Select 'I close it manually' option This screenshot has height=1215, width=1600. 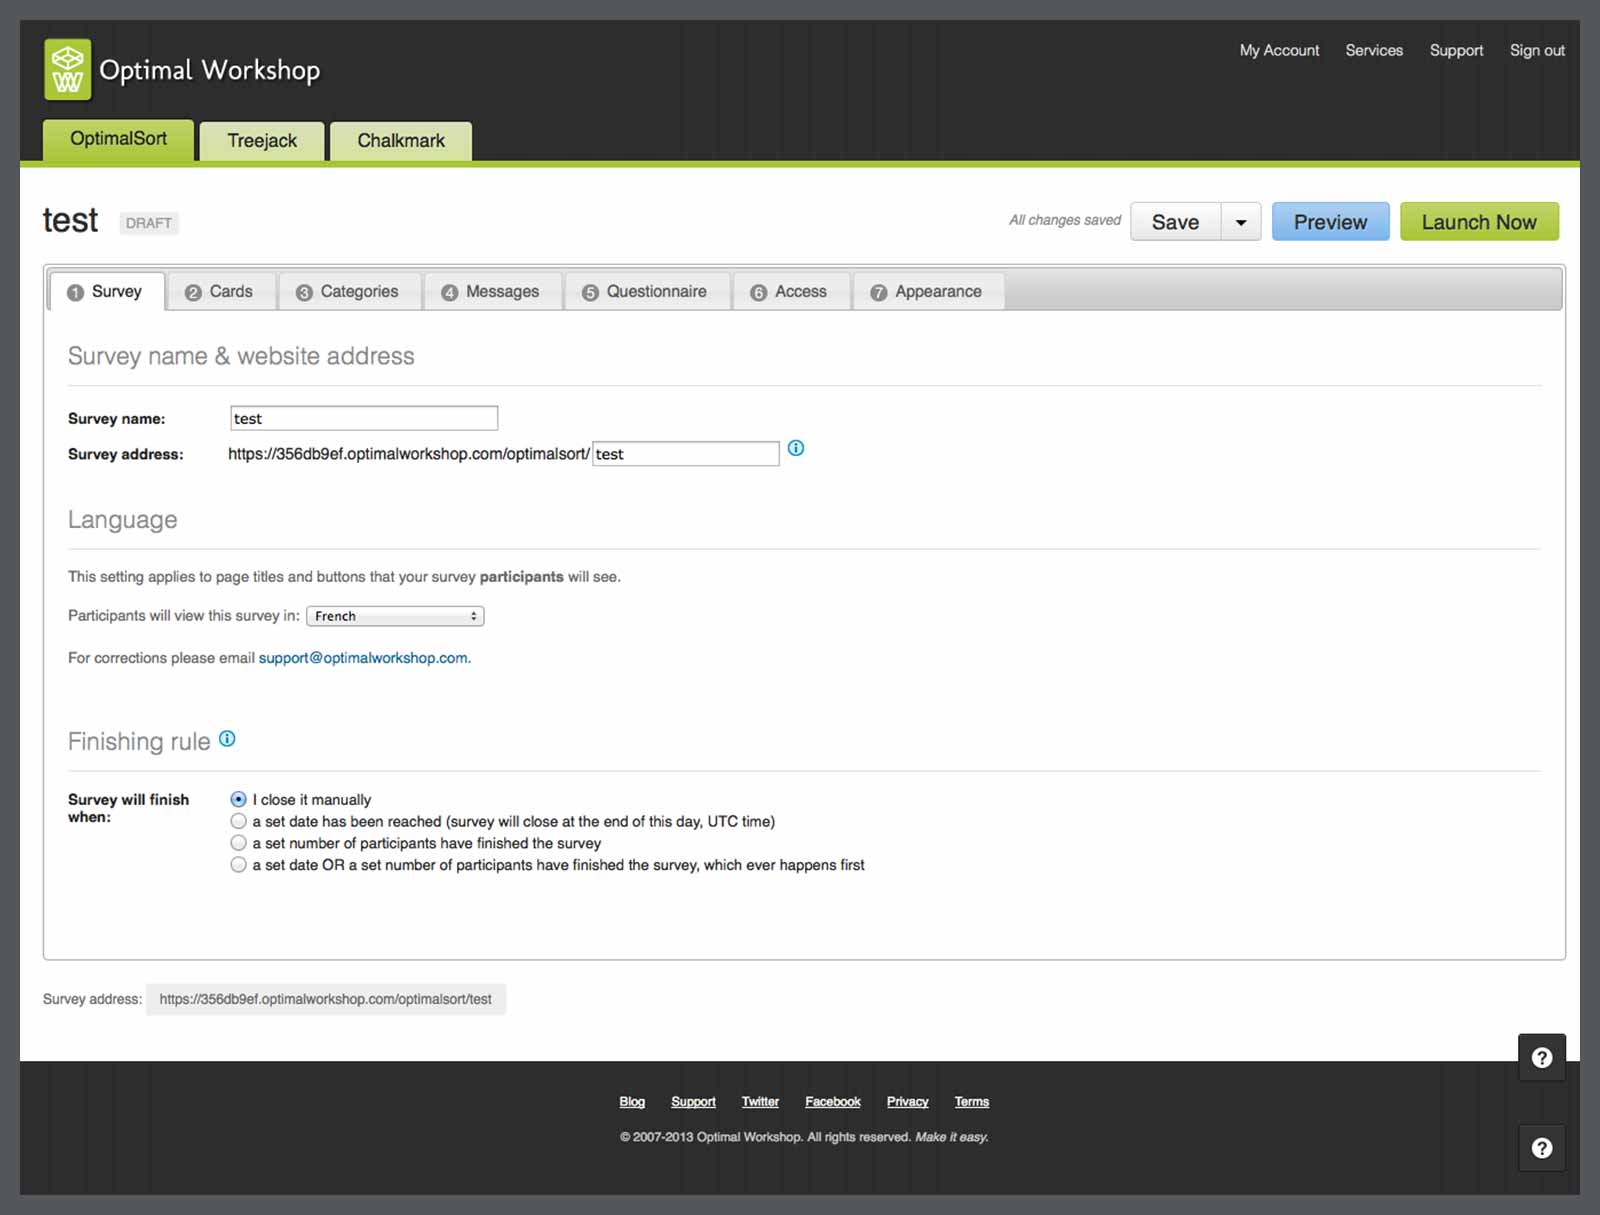coord(238,799)
